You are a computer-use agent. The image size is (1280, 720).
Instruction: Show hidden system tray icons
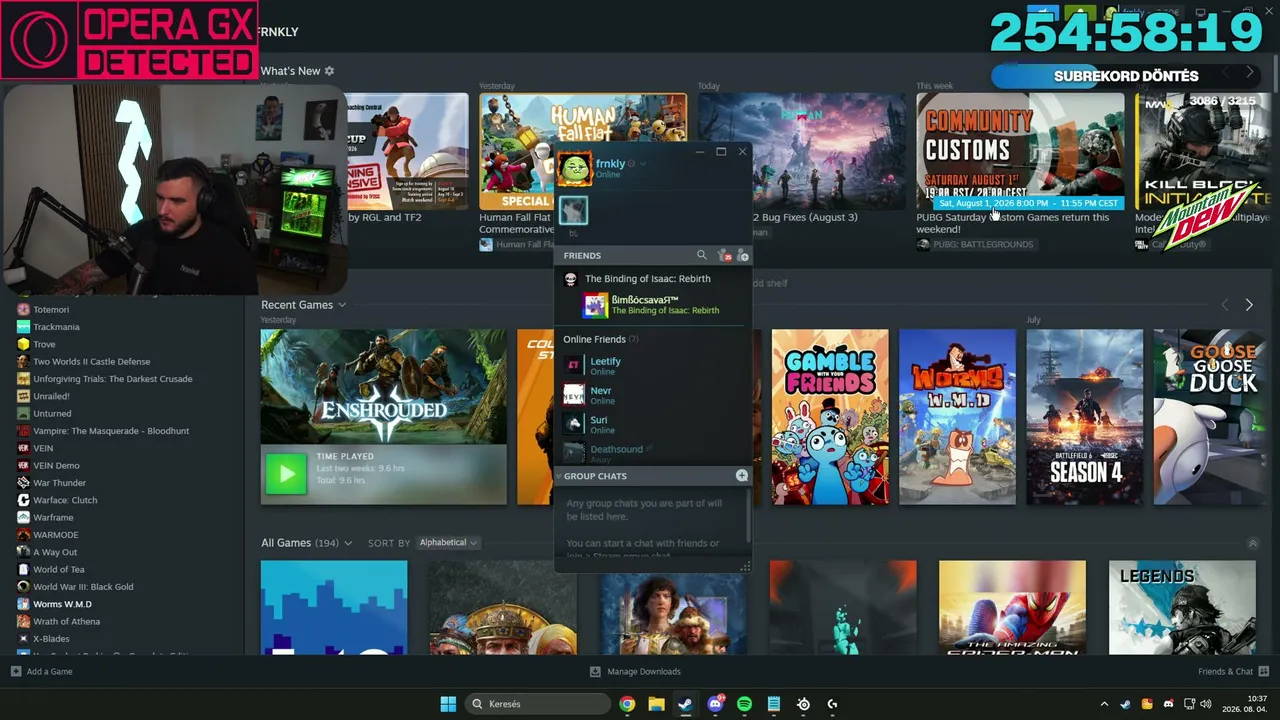click(x=1104, y=704)
